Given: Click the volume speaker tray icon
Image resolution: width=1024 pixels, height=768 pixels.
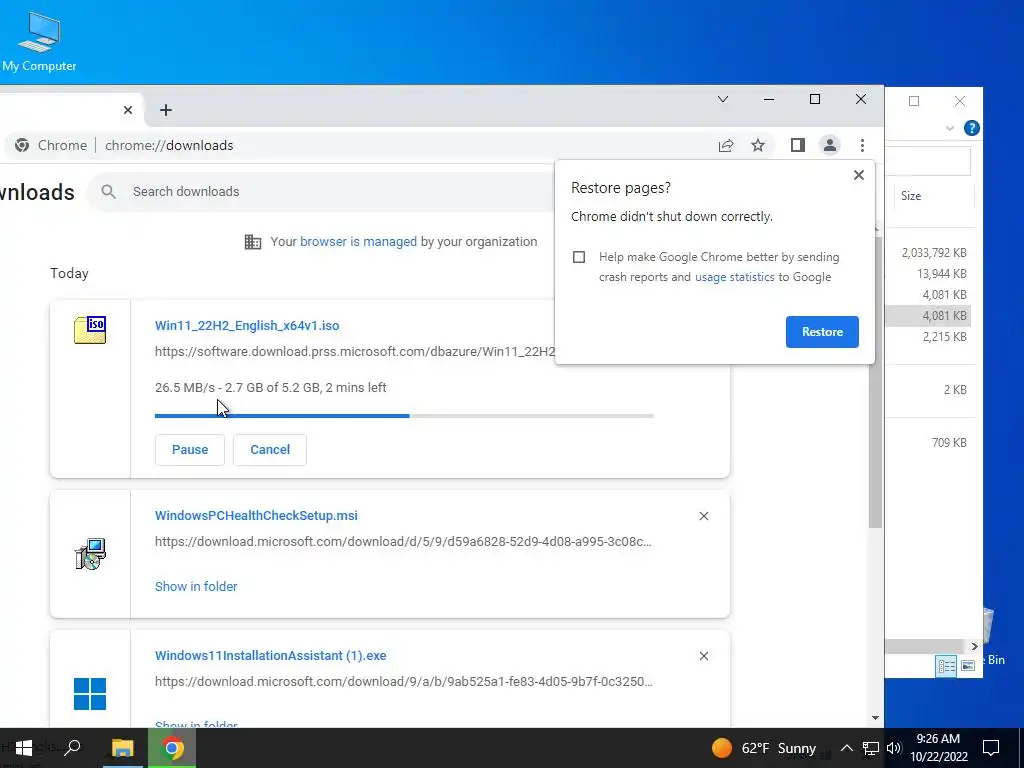Looking at the screenshot, I should pos(894,748).
